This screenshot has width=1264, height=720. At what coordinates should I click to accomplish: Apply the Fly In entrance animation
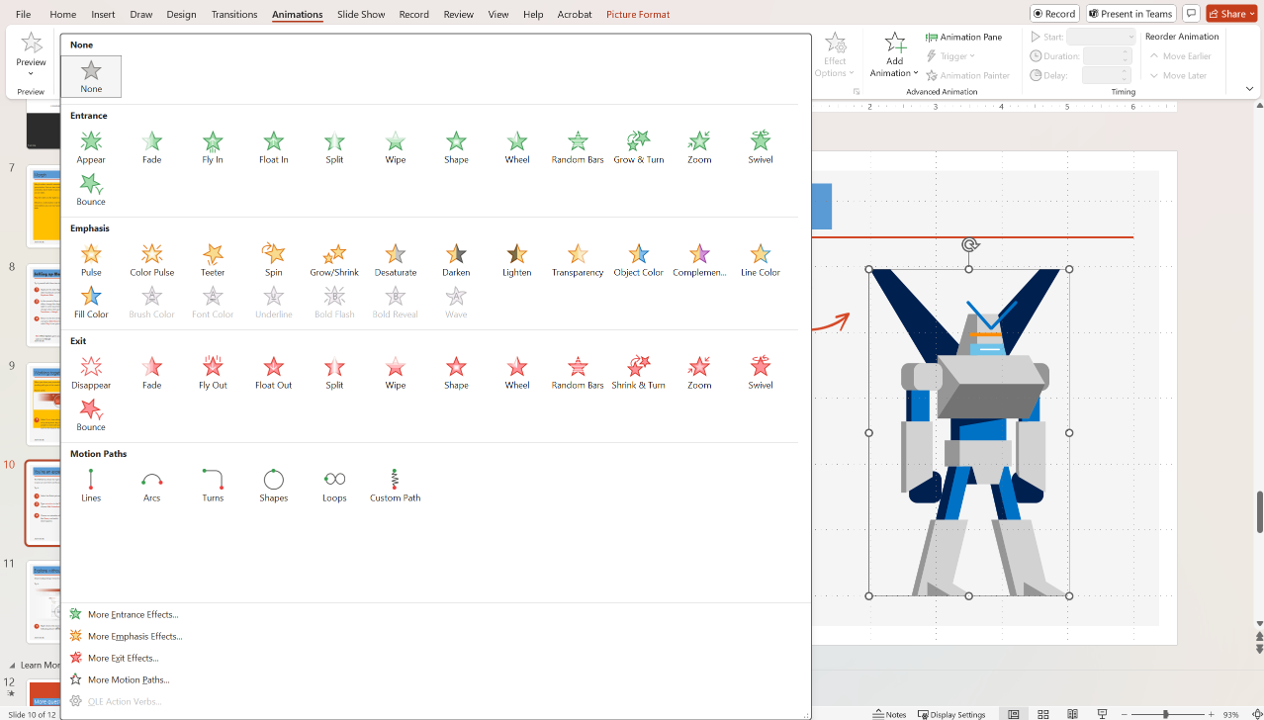click(212, 146)
